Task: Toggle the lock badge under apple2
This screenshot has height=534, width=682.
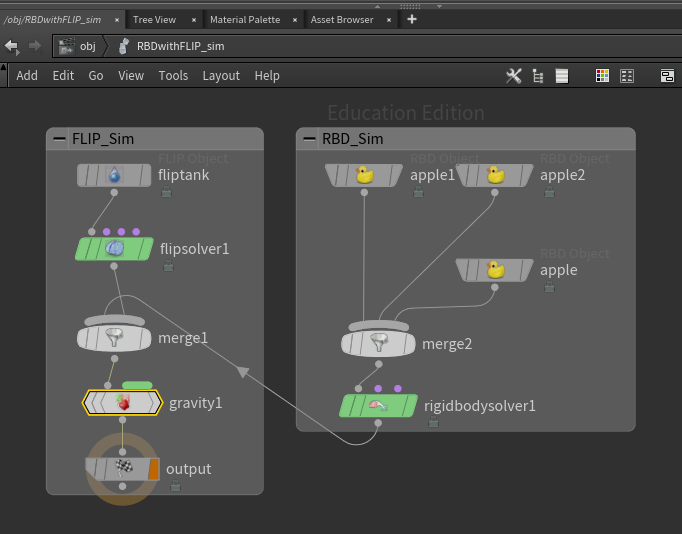Action: pyautogui.click(x=549, y=192)
